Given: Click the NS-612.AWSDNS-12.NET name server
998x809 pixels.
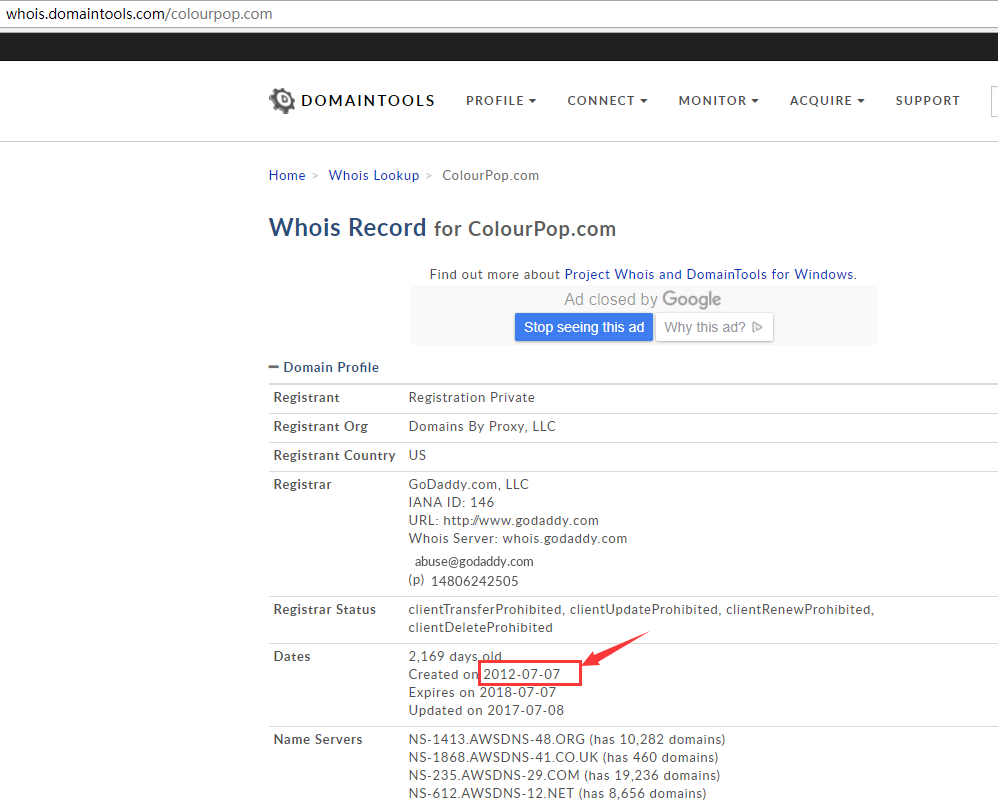Looking at the screenshot, I should 491,794.
